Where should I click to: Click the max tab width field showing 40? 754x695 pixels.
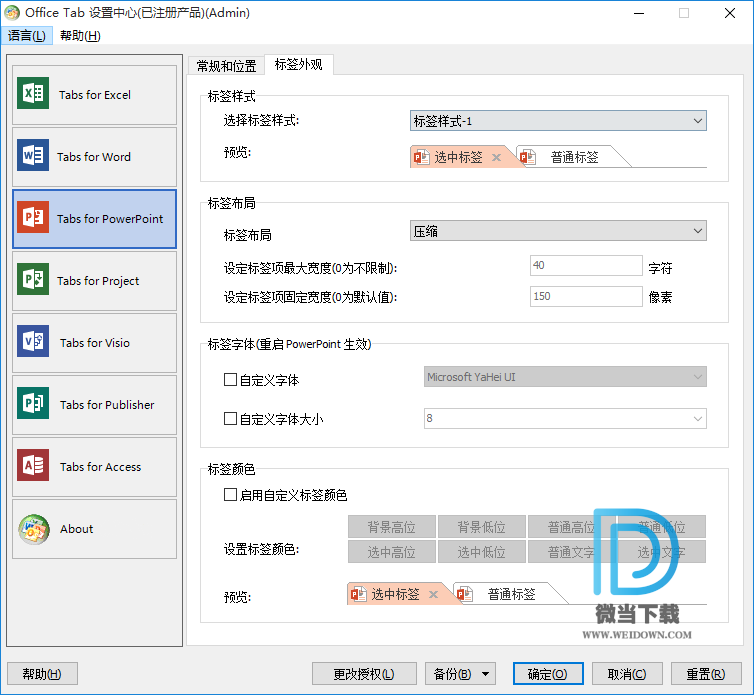(x=586, y=266)
